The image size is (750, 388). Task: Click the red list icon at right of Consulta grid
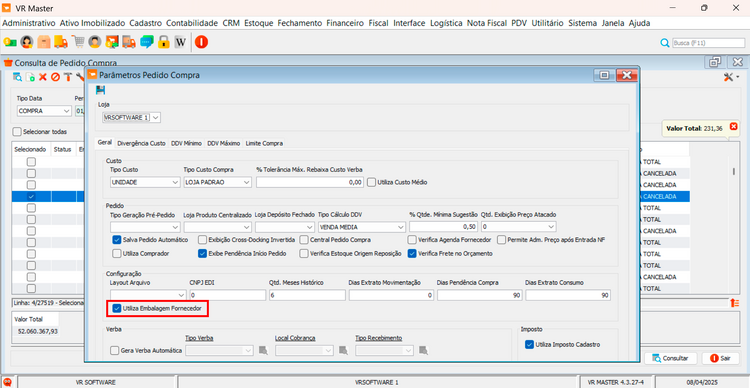click(x=735, y=303)
